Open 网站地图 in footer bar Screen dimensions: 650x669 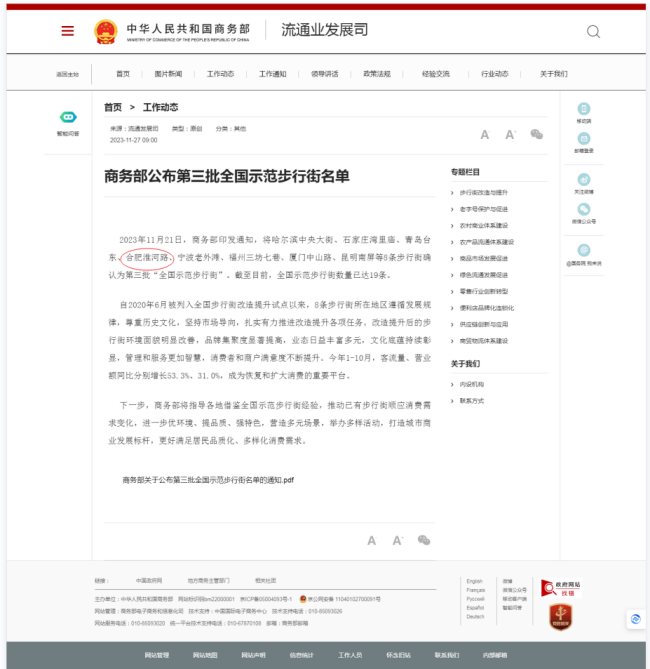tap(205, 656)
